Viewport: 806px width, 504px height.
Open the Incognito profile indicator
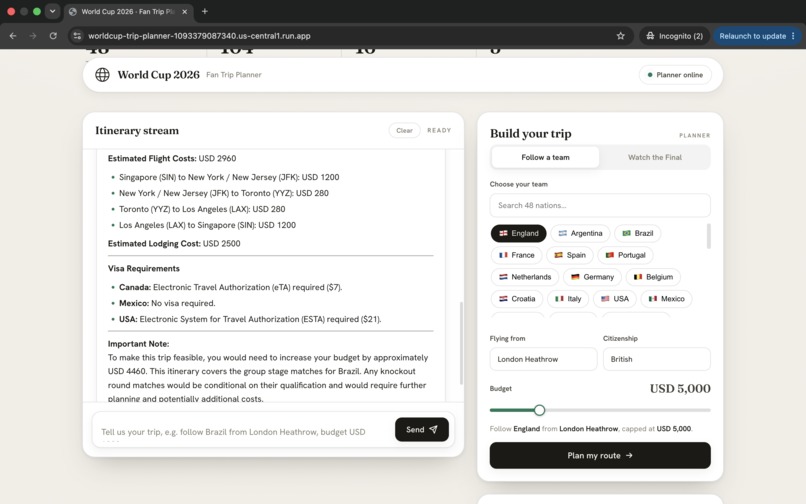pyautogui.click(x=674, y=36)
